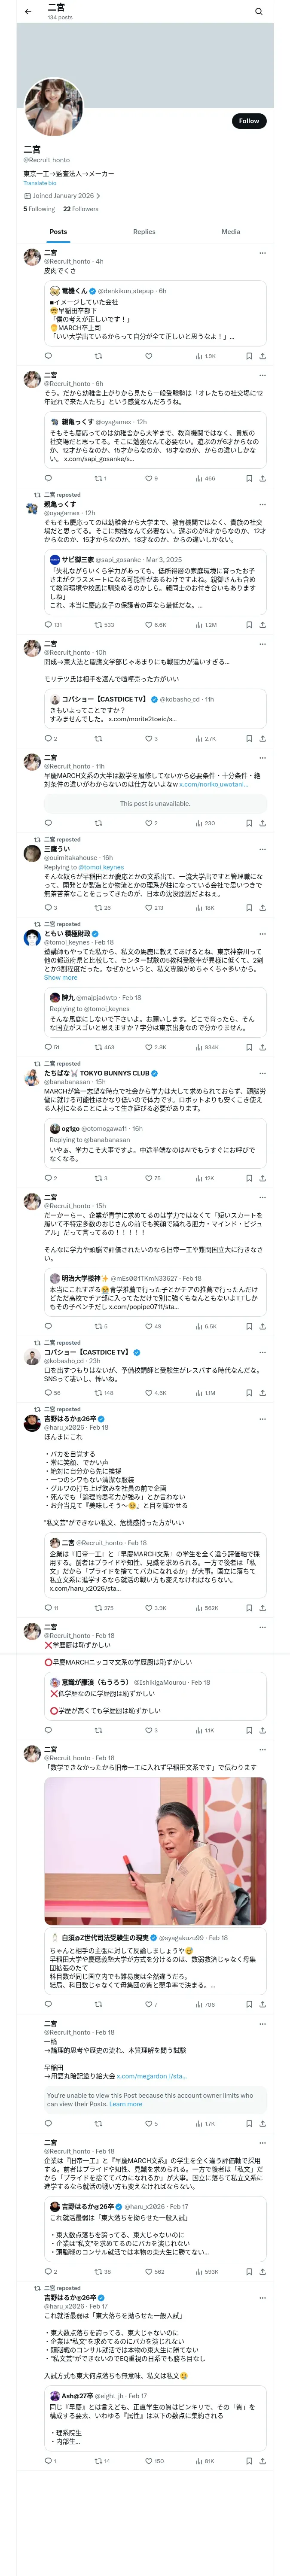The width and height of the screenshot is (290, 2576).
Task: Expand the Joined January 2026 chevron
Action: [98, 196]
